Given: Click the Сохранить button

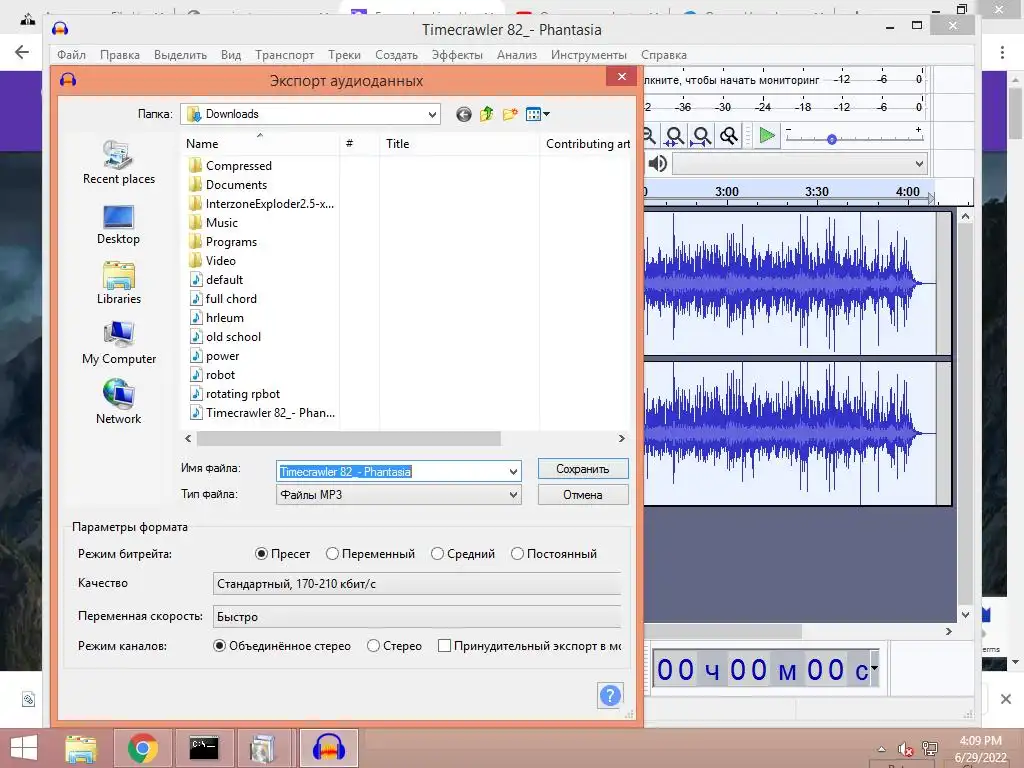Looking at the screenshot, I should point(583,469).
